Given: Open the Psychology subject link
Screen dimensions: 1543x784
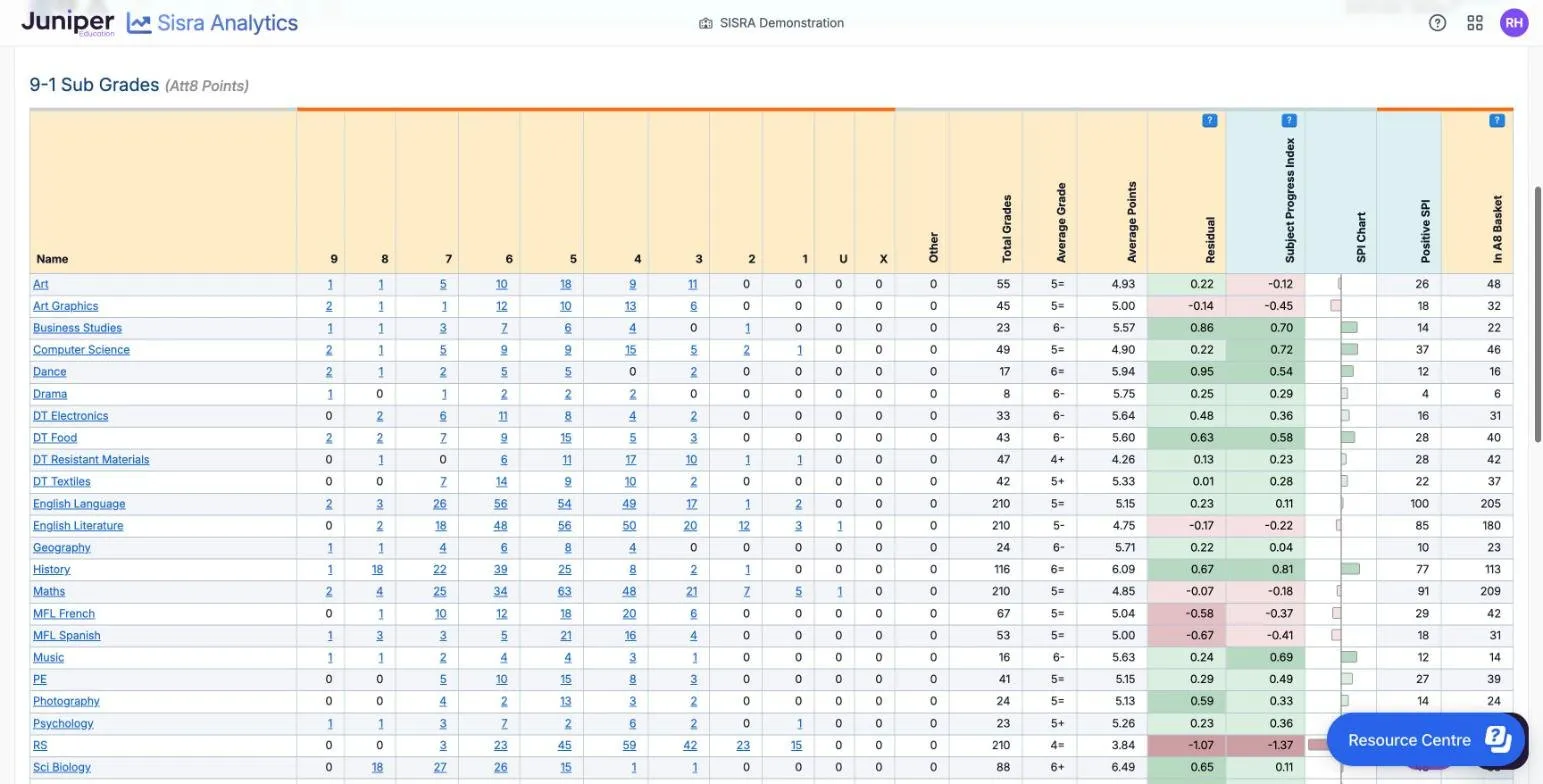Looking at the screenshot, I should (63, 724).
